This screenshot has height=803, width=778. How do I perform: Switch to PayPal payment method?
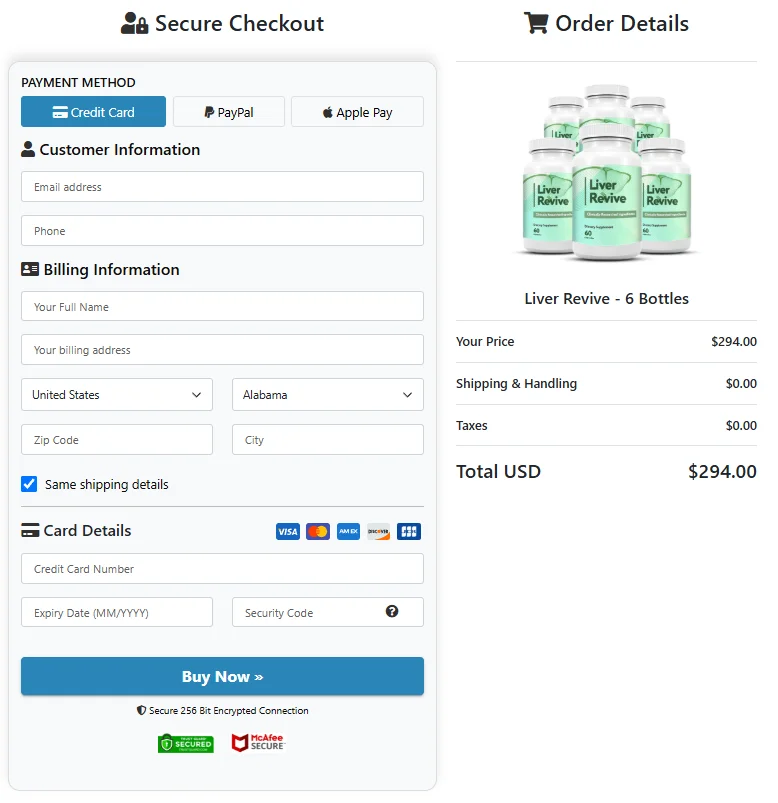pos(229,112)
